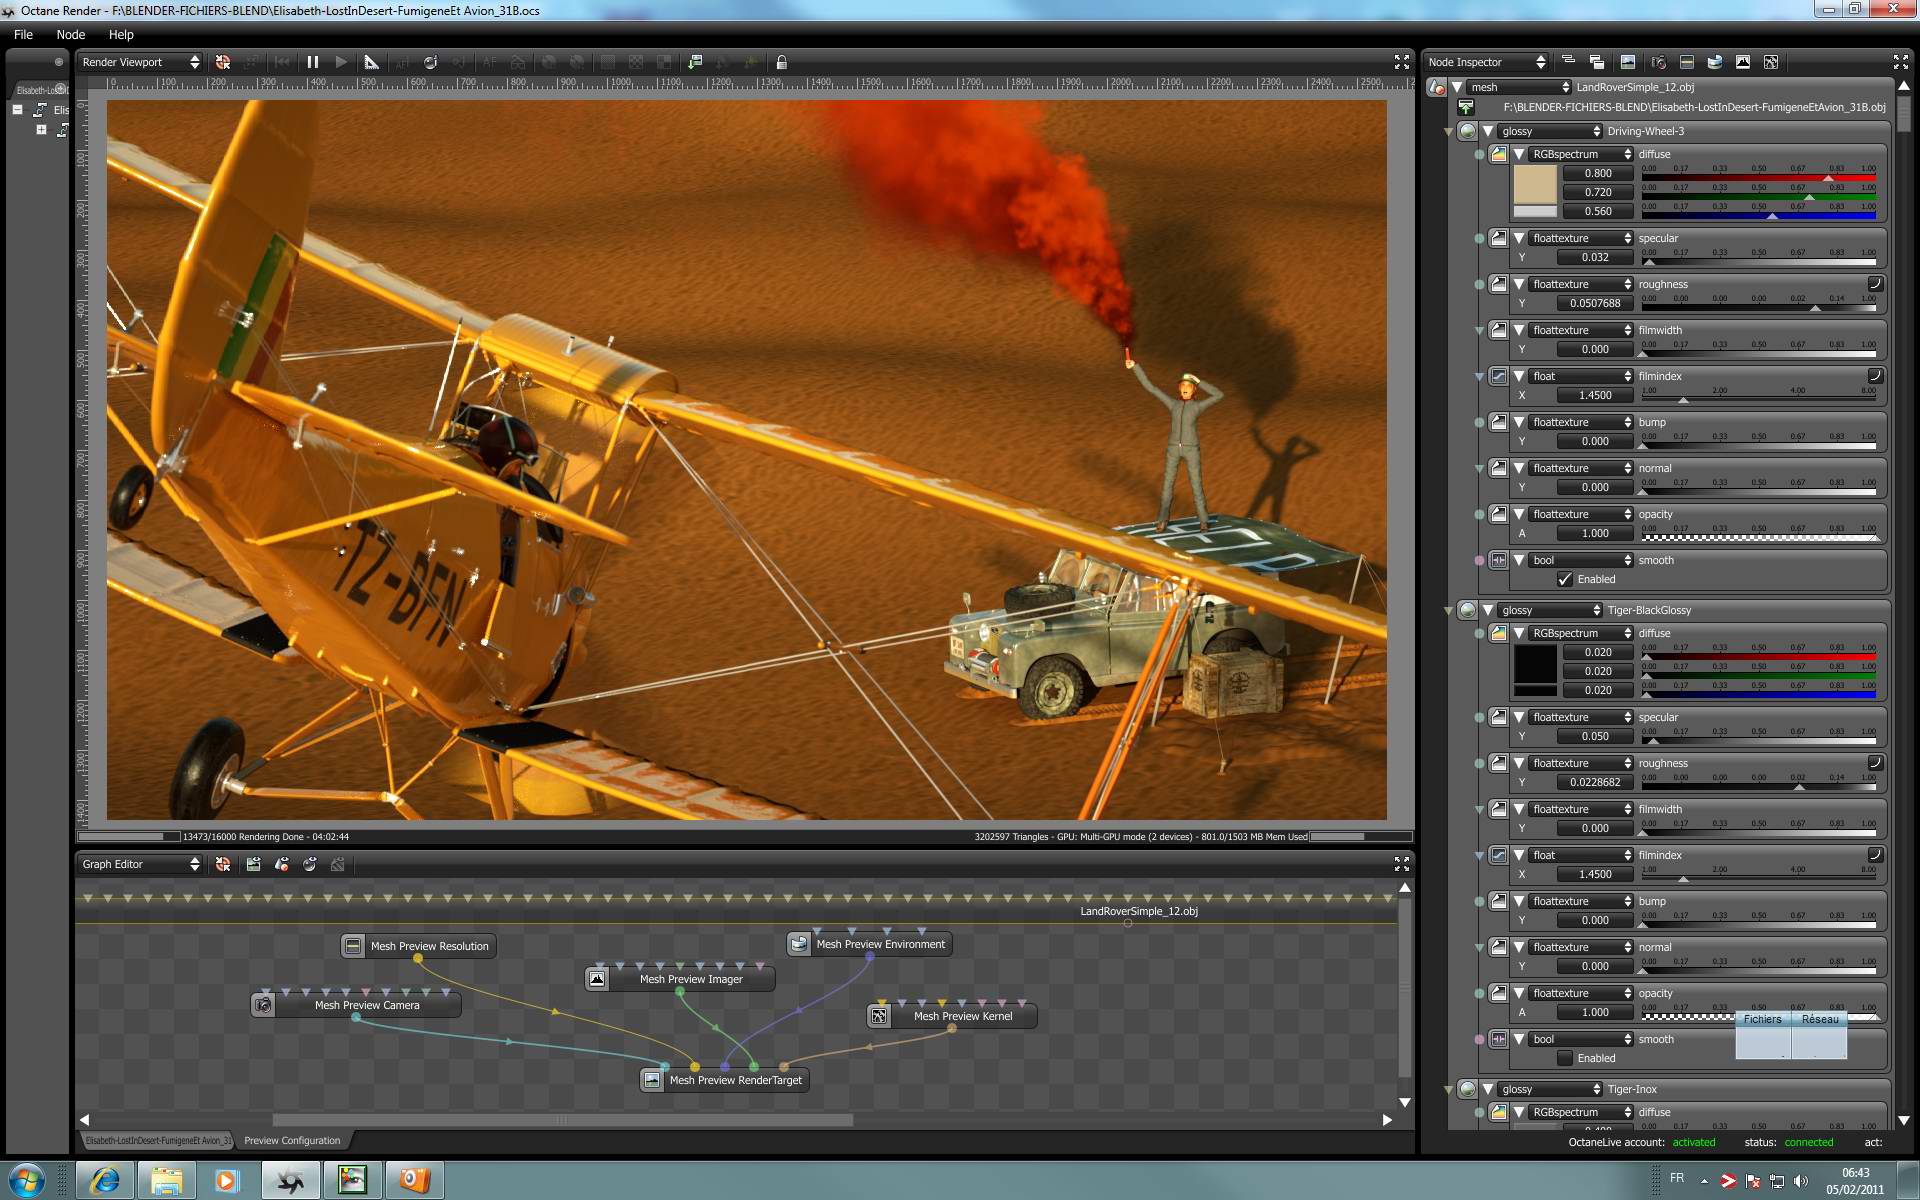Viewport: 1920px width, 1200px height.
Task: Open the Node menu
Action: click(70, 34)
